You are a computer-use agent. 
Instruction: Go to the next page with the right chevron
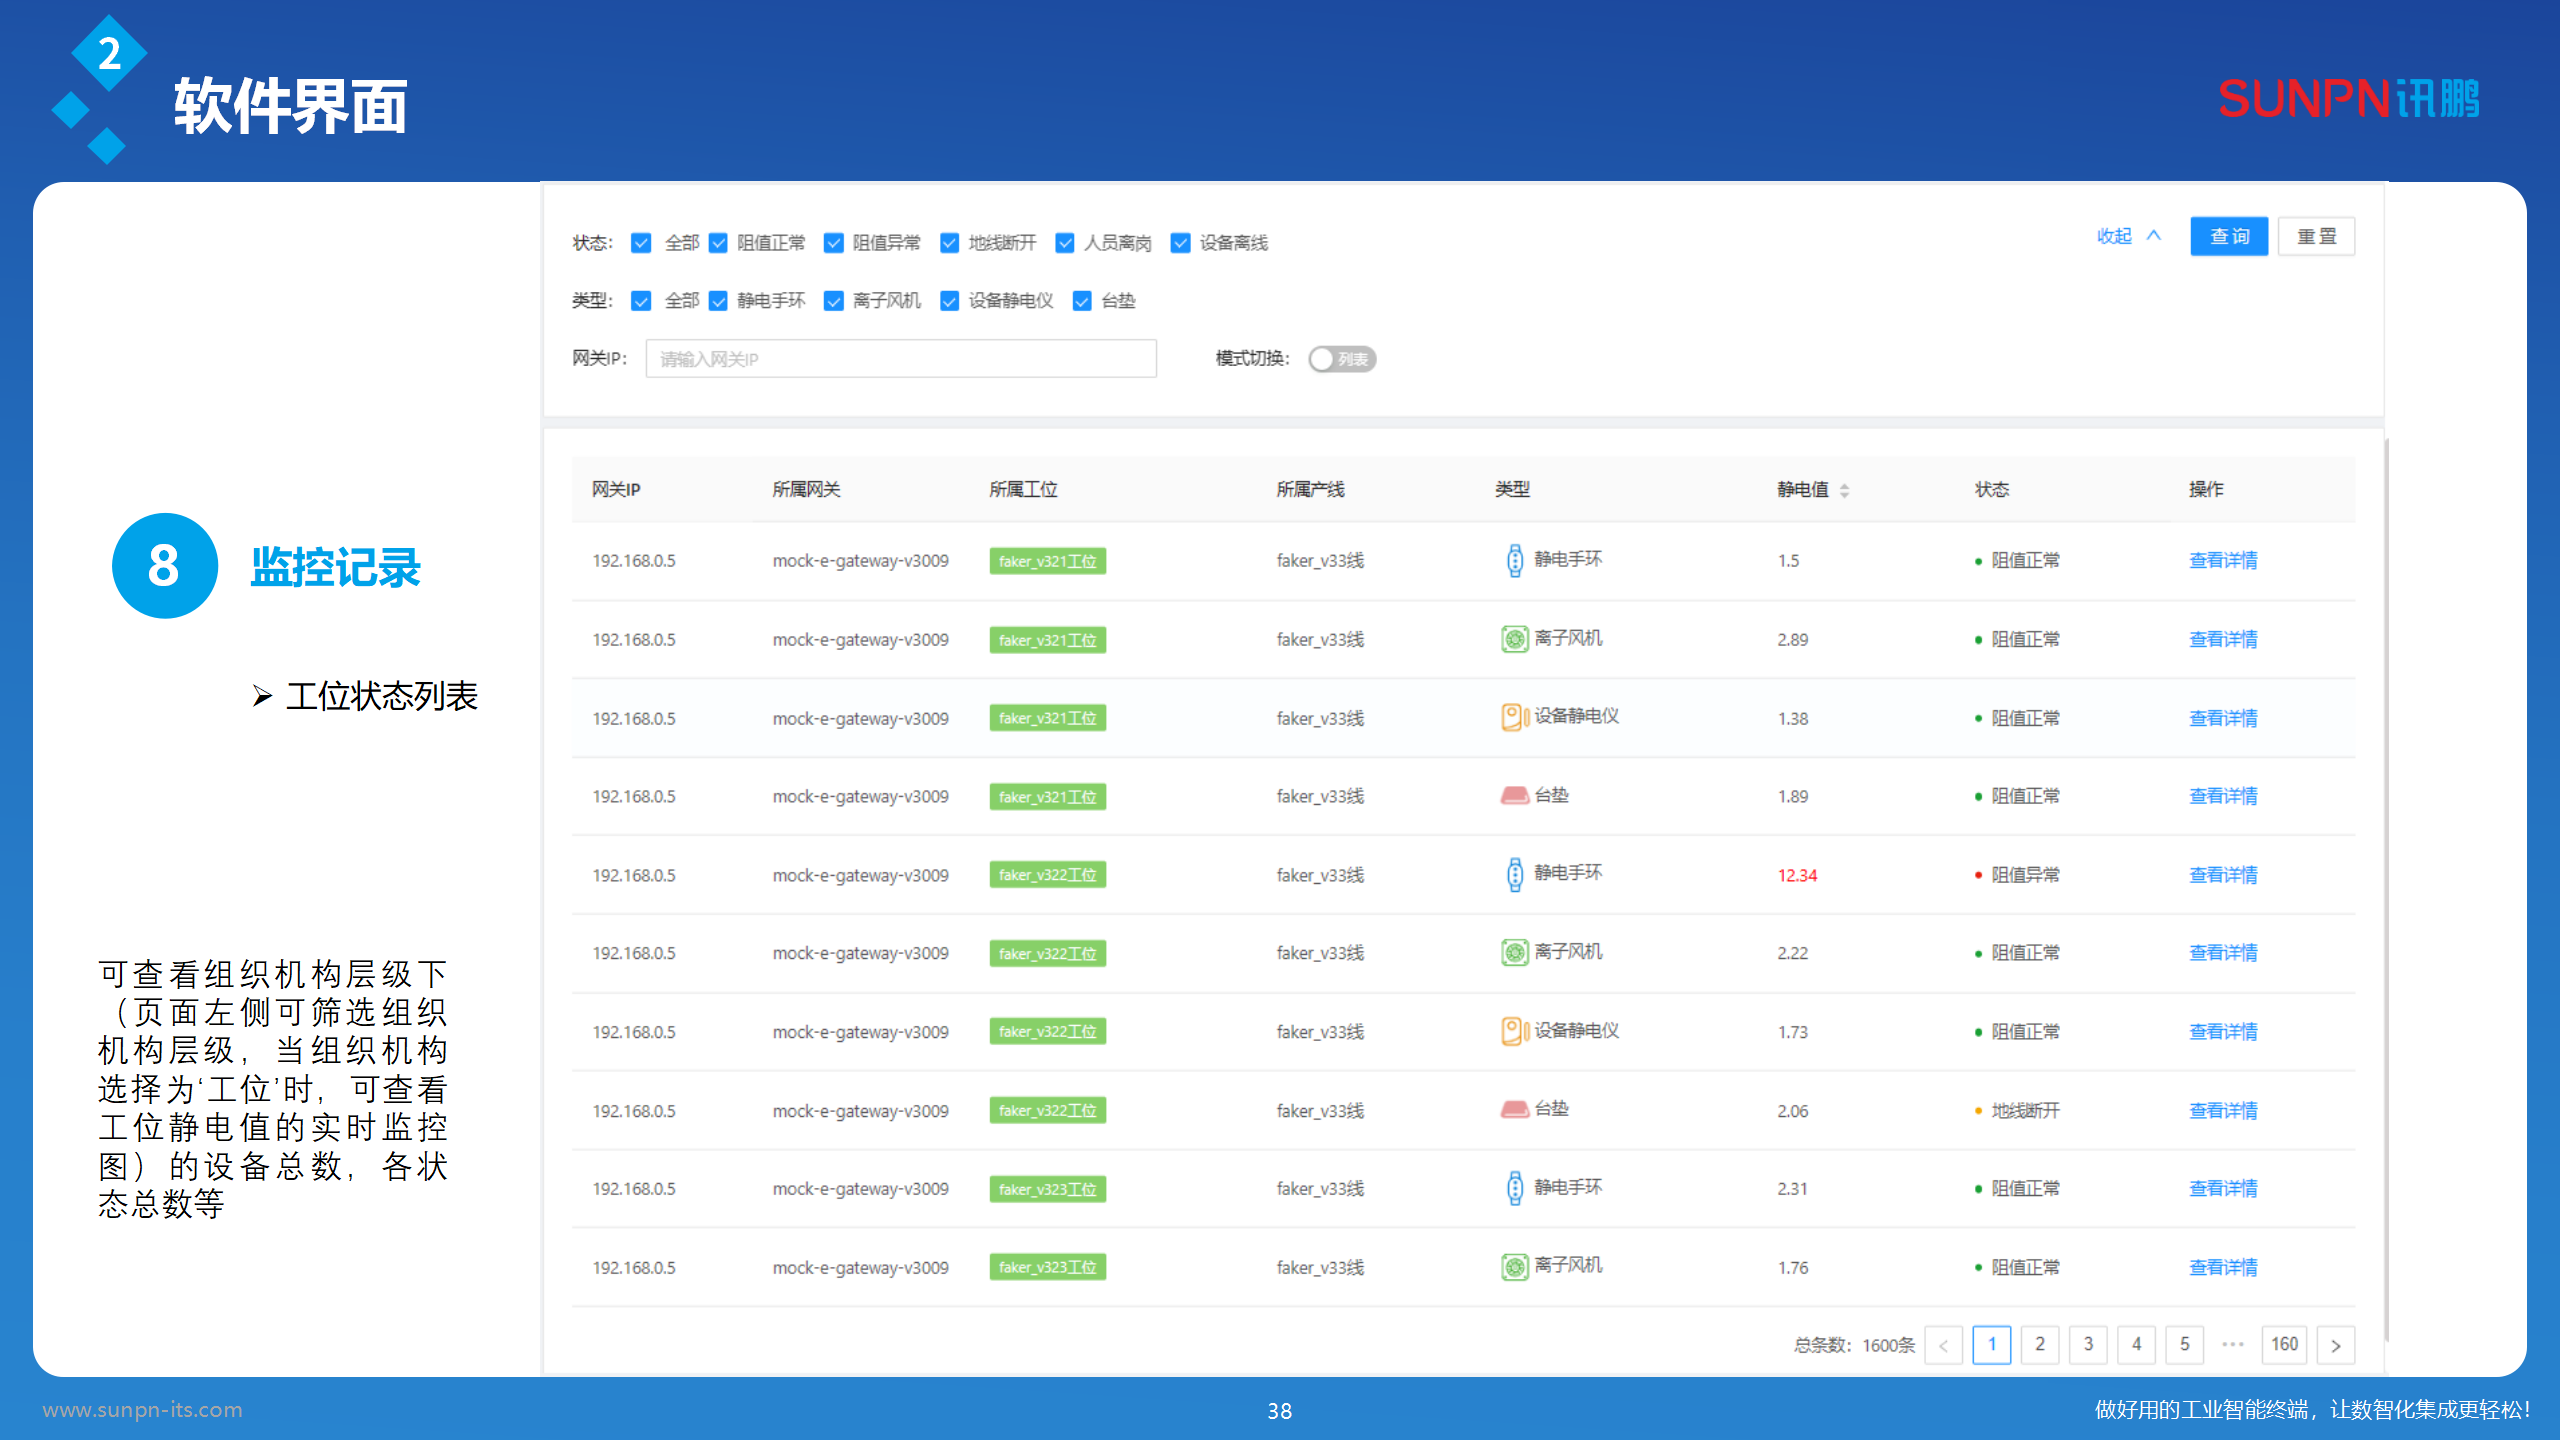click(2335, 1345)
